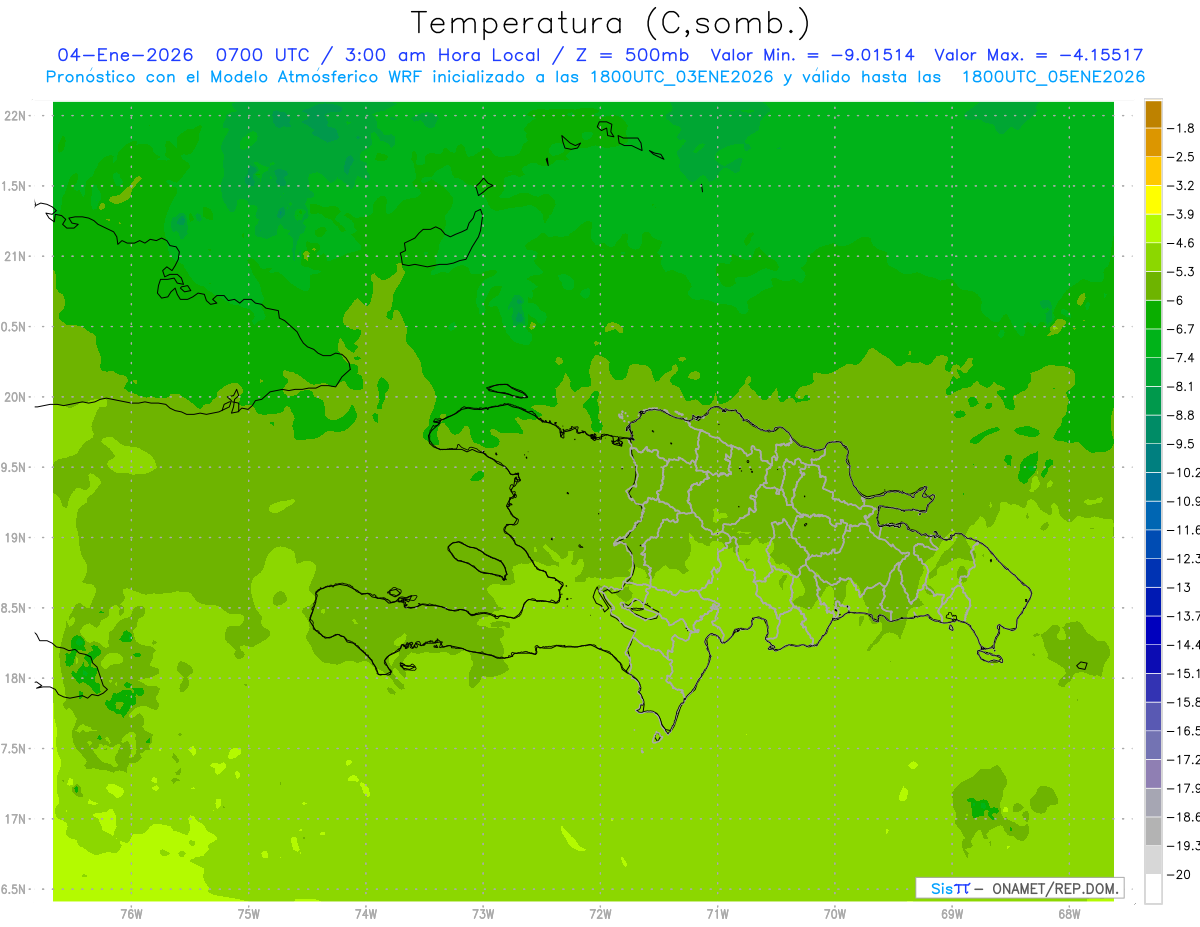
Task: Pick the lime swatch between -3.9 and -4.6
Action: click(1153, 229)
